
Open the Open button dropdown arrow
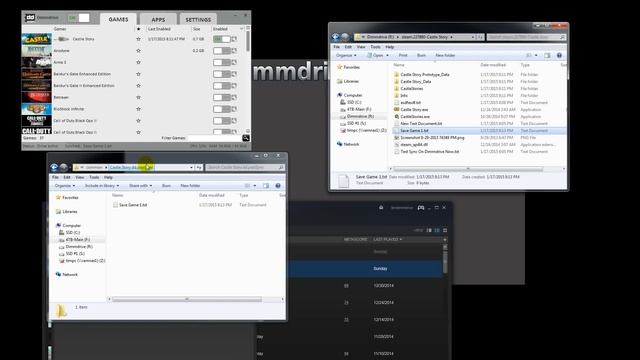point(387,55)
